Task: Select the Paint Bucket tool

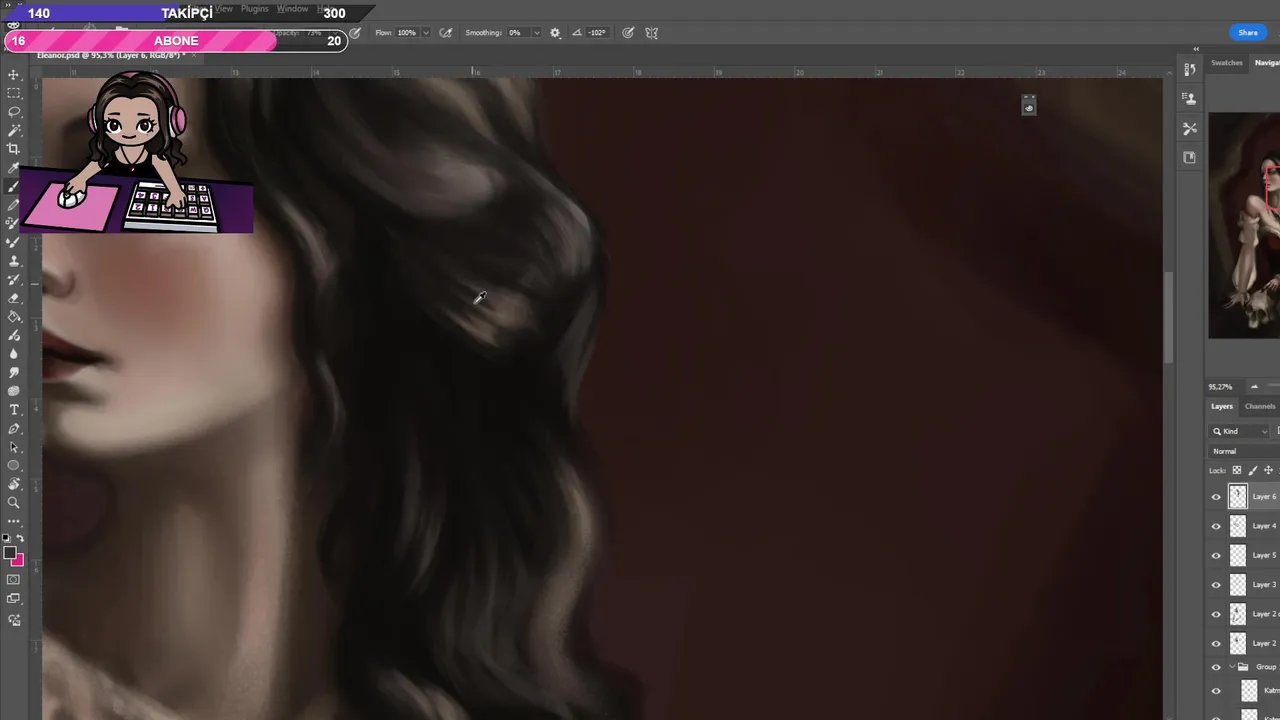Action: pos(14,317)
